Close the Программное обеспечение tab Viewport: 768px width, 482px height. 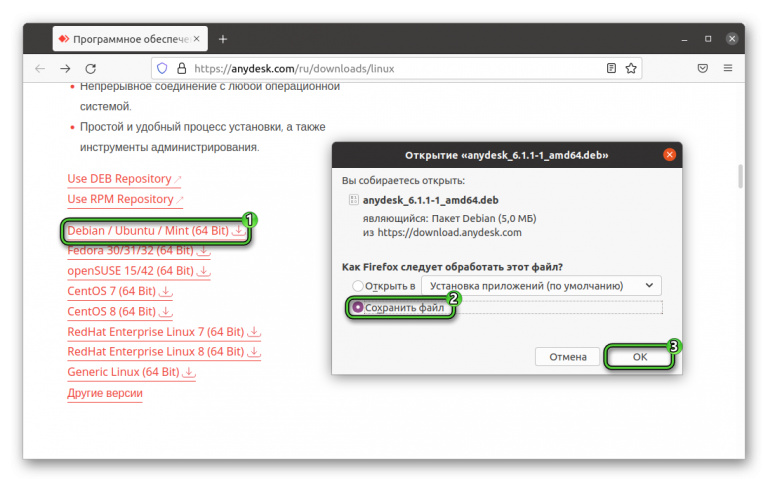coord(196,39)
